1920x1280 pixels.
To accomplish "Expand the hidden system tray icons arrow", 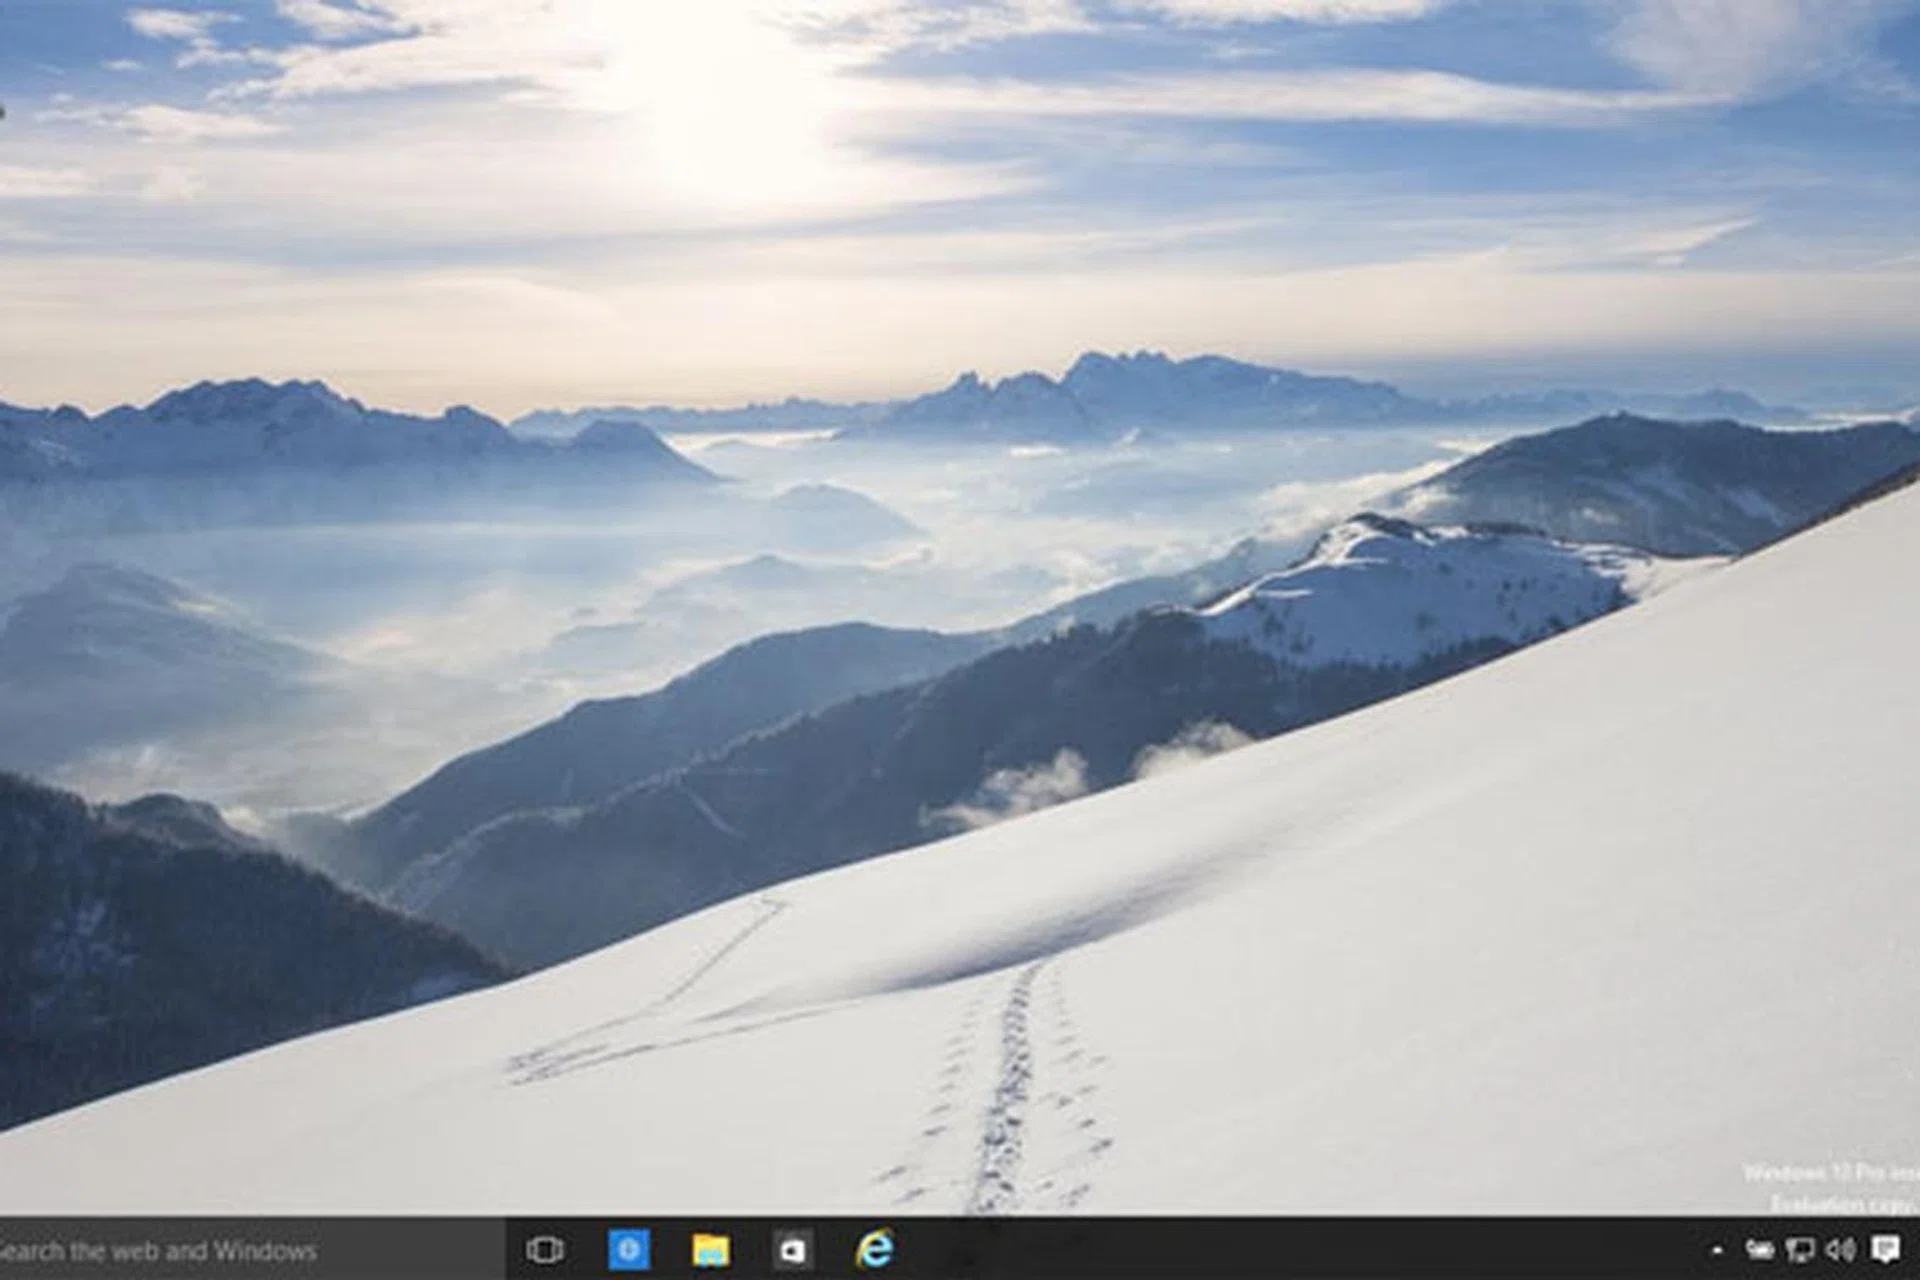I will pos(1717,1250).
